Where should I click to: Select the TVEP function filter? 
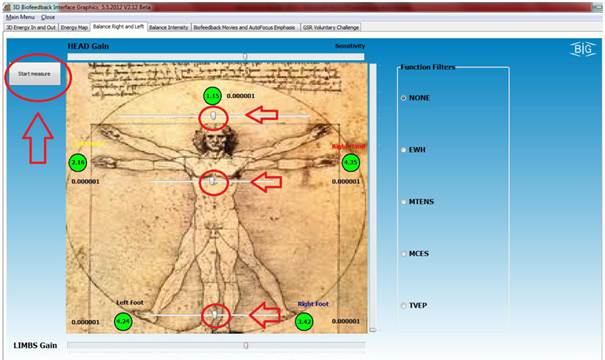coord(404,306)
